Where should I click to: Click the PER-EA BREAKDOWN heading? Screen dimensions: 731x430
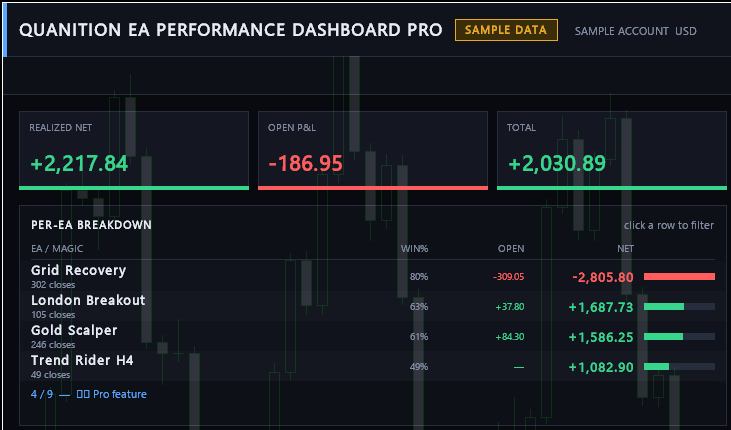pos(91,225)
